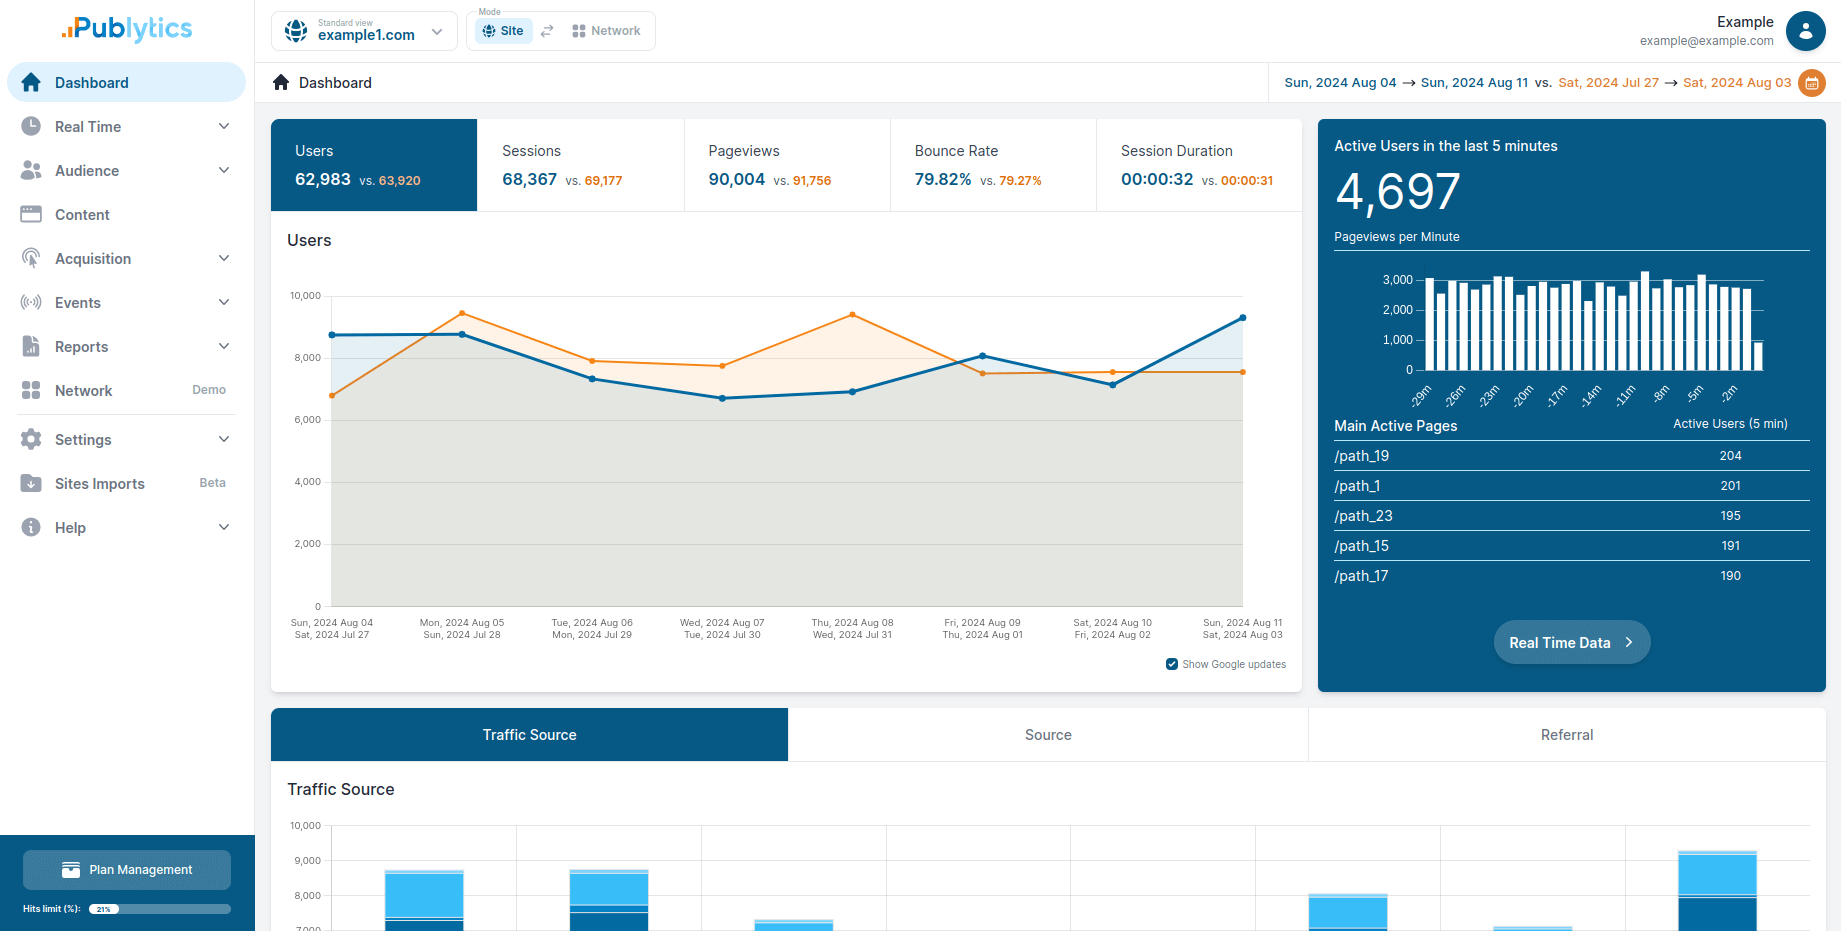Viewport: 1841px width, 931px height.
Task: Click the Settings gear icon
Action: [31, 440]
